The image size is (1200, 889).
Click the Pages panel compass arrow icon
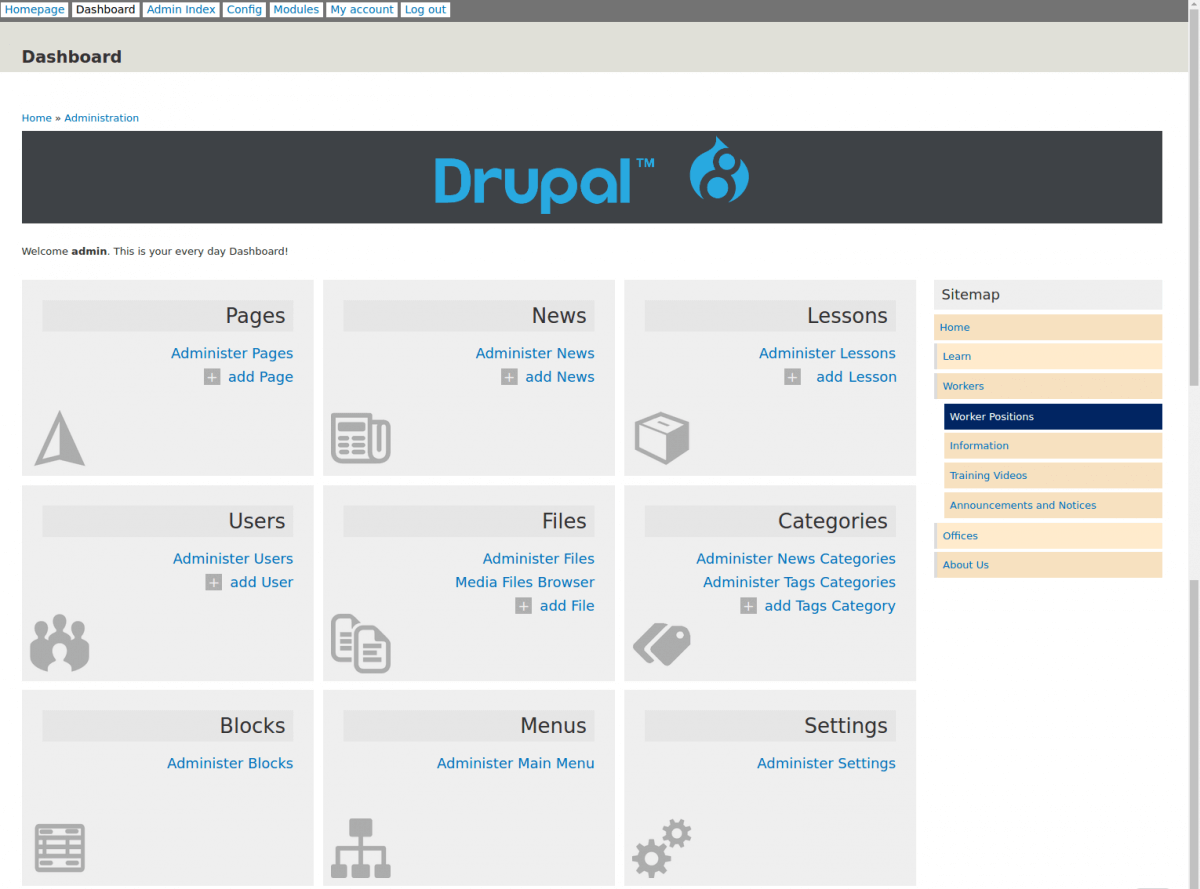60,438
